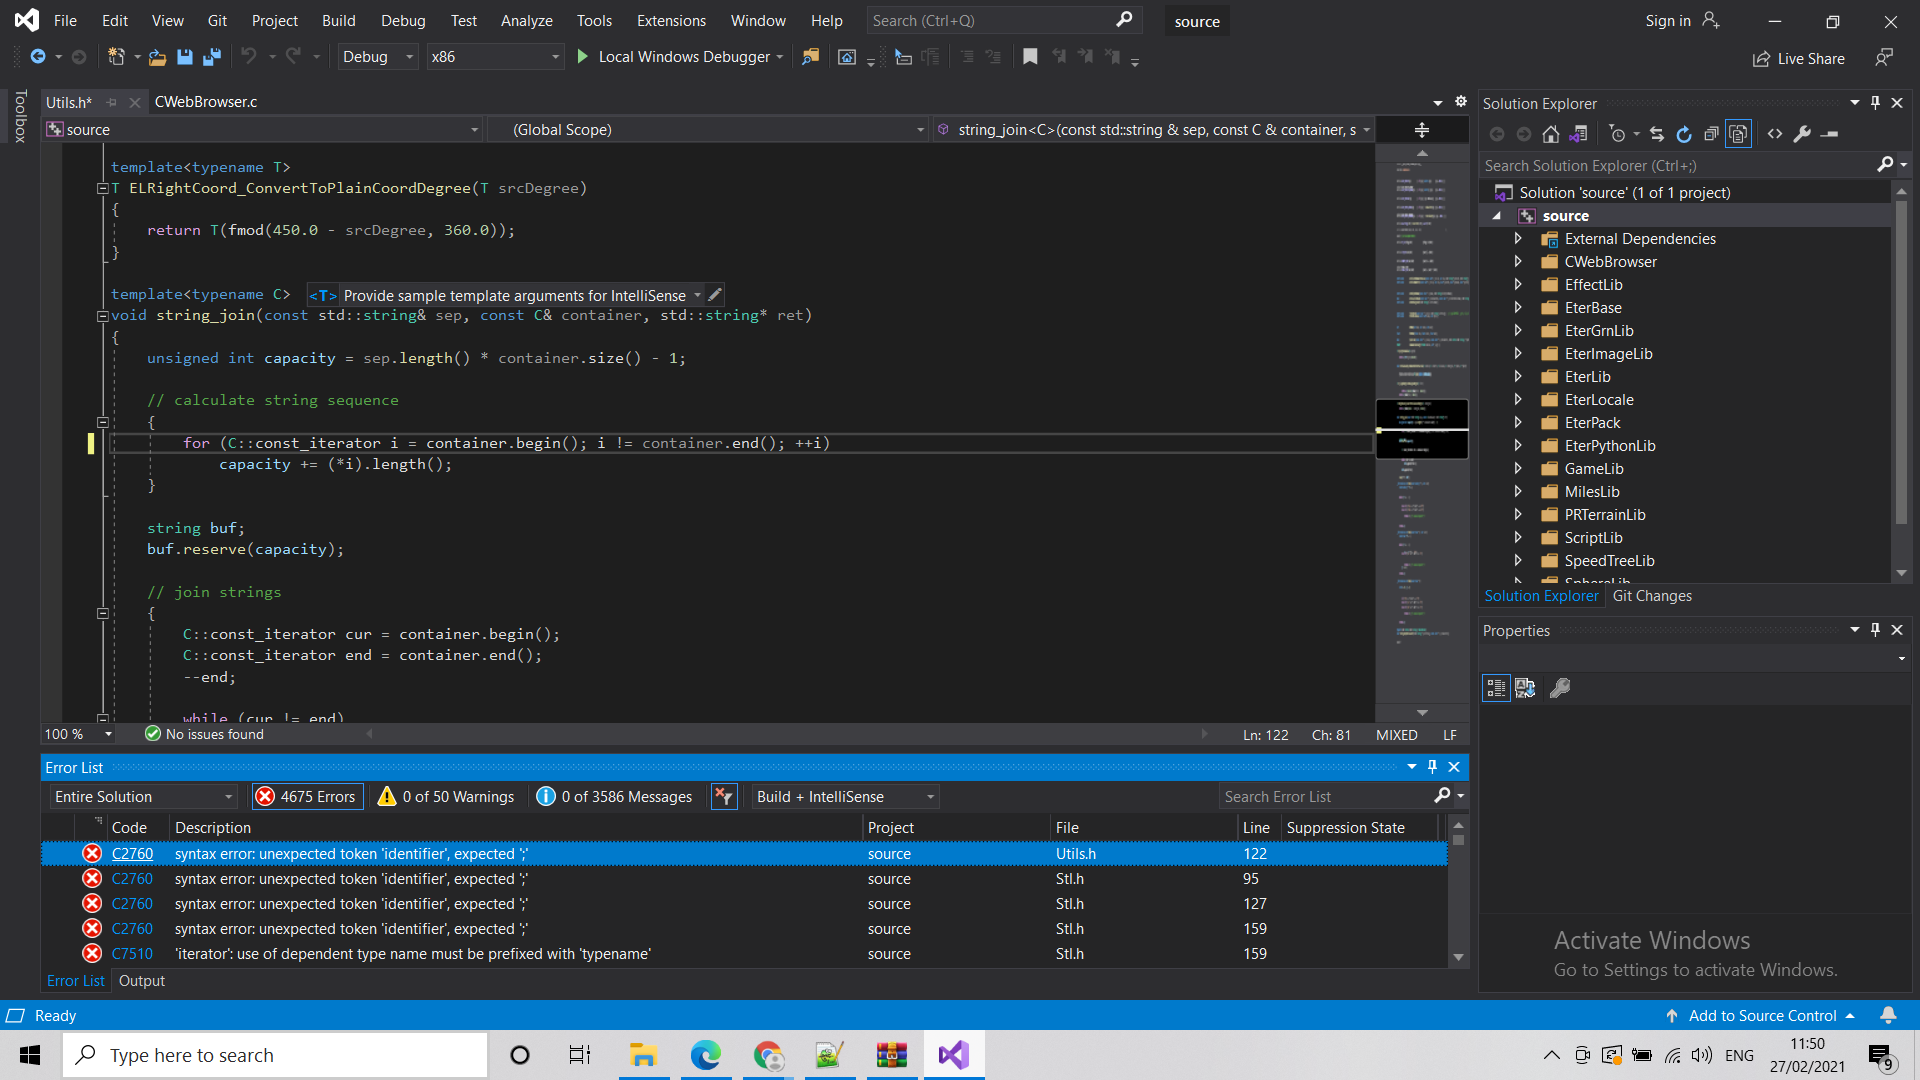
Task: Click in Search Solution Explorer field
Action: click(1678, 166)
